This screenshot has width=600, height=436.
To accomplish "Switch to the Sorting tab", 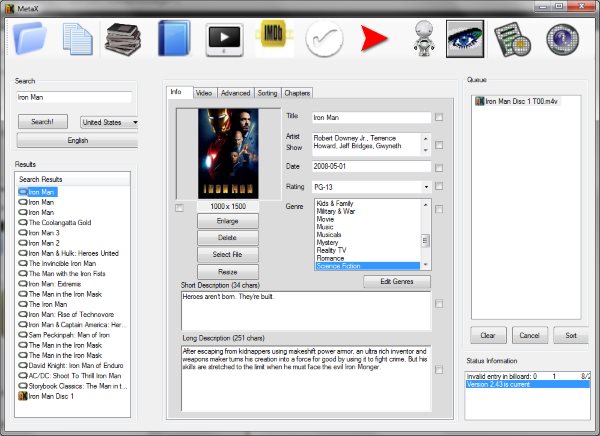I will click(x=267, y=93).
